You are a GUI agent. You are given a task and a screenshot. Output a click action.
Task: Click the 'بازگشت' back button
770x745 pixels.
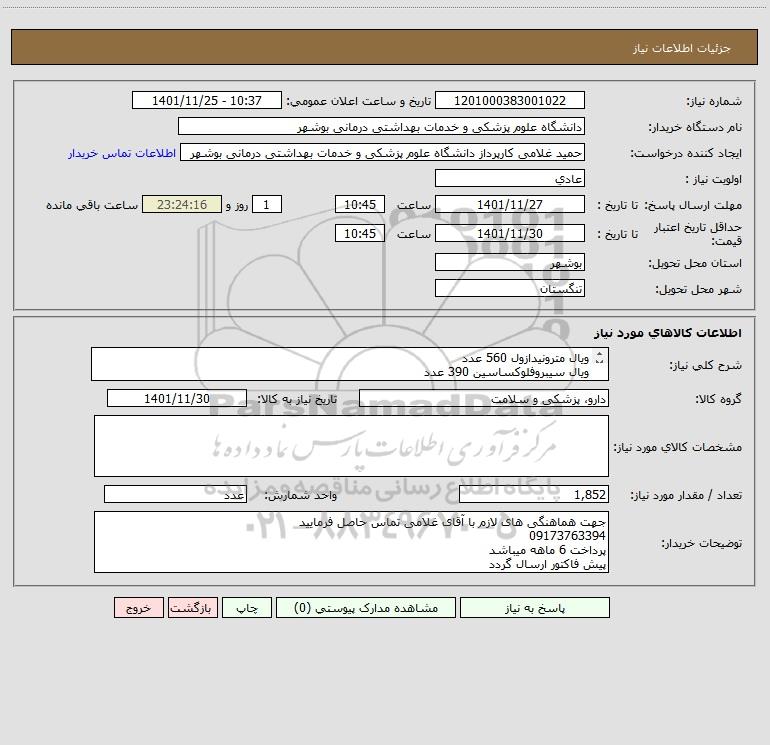(x=192, y=608)
